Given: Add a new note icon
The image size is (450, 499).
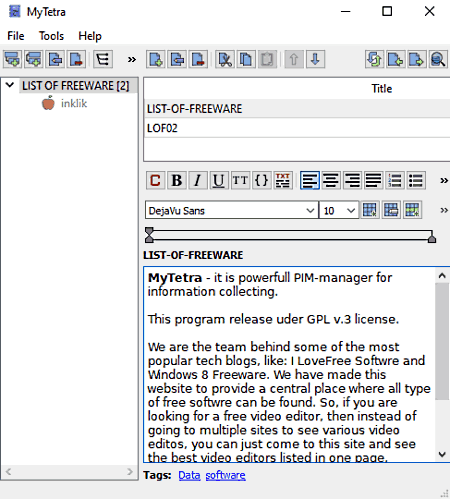Looking at the screenshot, I should (156, 60).
